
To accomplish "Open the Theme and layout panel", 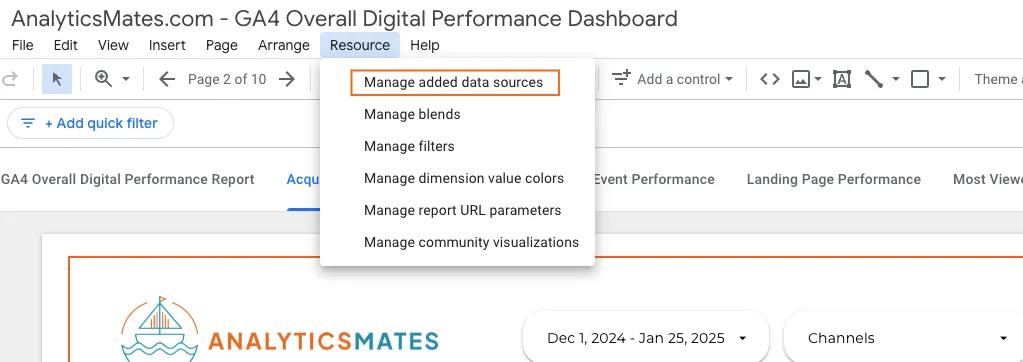I will [998, 80].
